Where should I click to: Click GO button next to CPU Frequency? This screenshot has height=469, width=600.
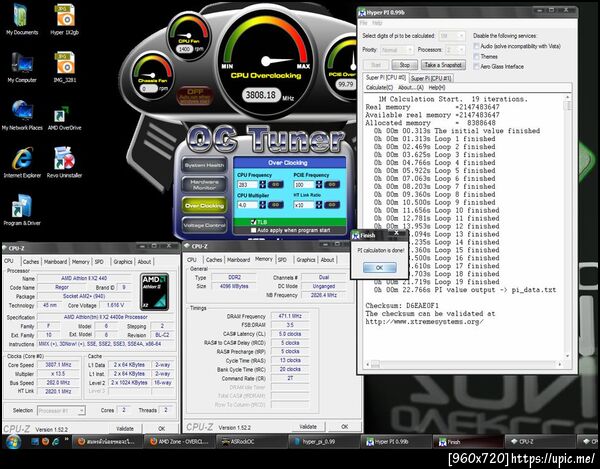[275, 184]
